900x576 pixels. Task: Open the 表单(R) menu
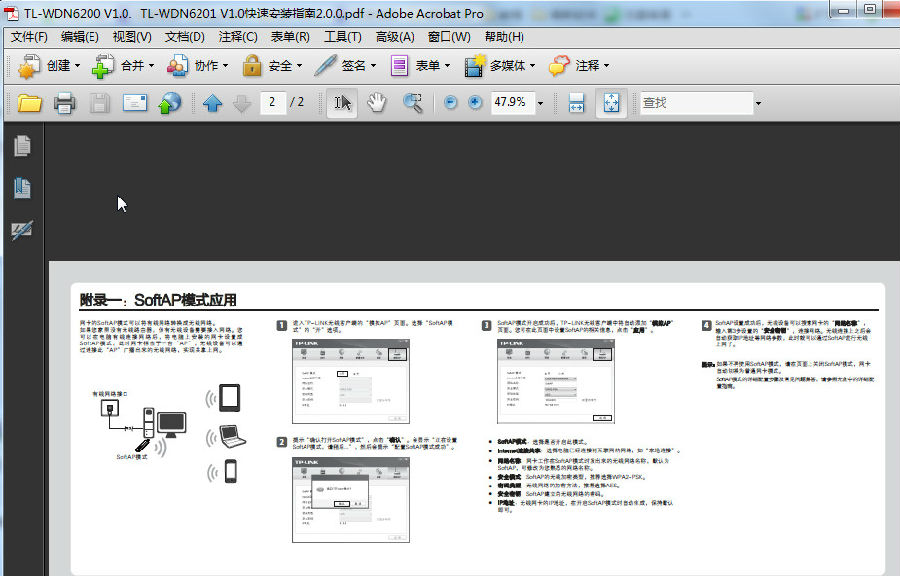pyautogui.click(x=290, y=37)
